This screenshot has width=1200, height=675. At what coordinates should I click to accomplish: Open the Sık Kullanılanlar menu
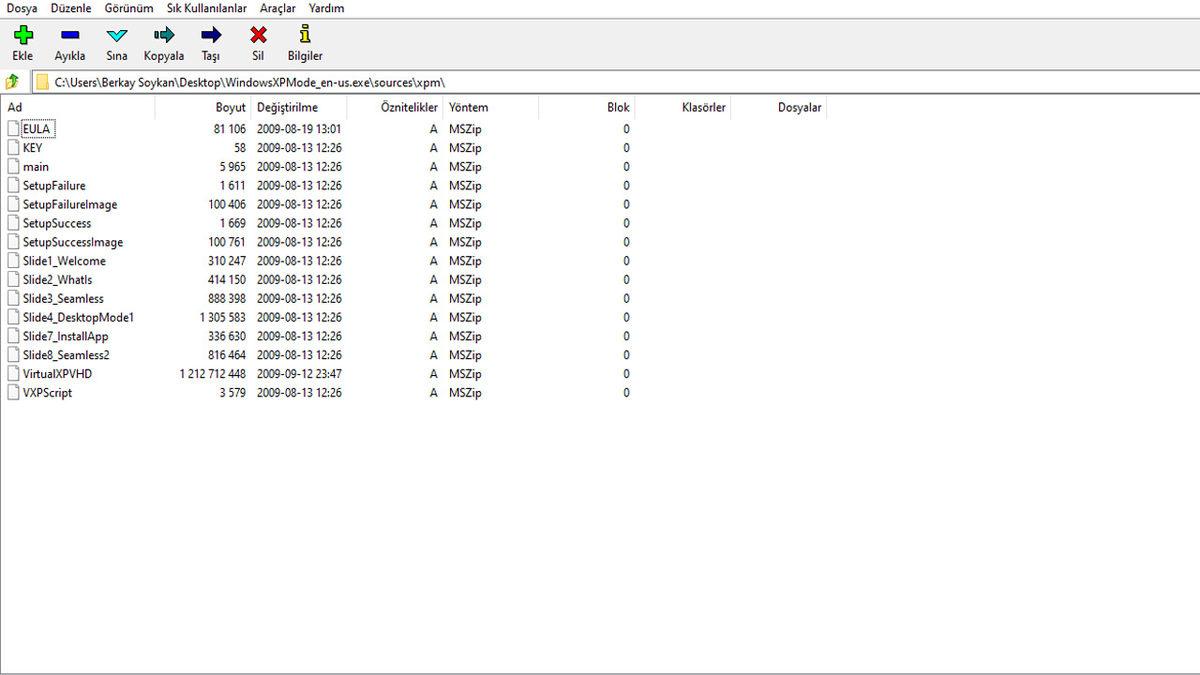pos(206,8)
